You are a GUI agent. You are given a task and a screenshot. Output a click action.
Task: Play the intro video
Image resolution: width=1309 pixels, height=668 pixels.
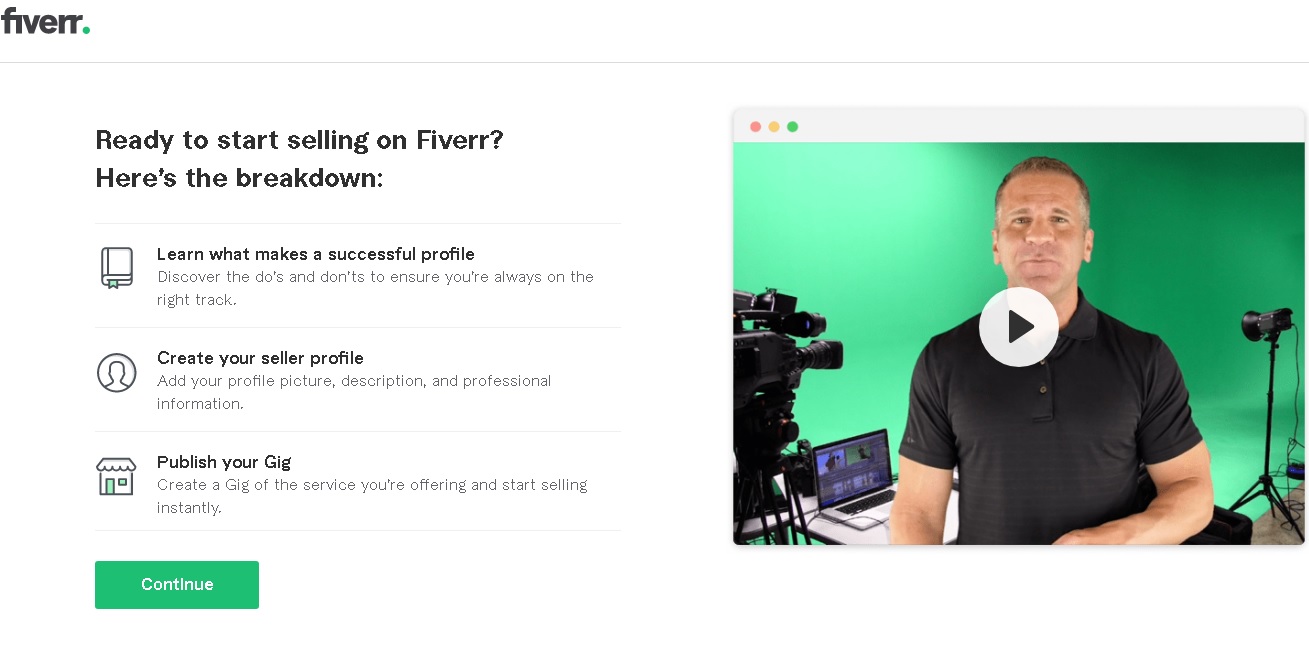tap(1018, 327)
